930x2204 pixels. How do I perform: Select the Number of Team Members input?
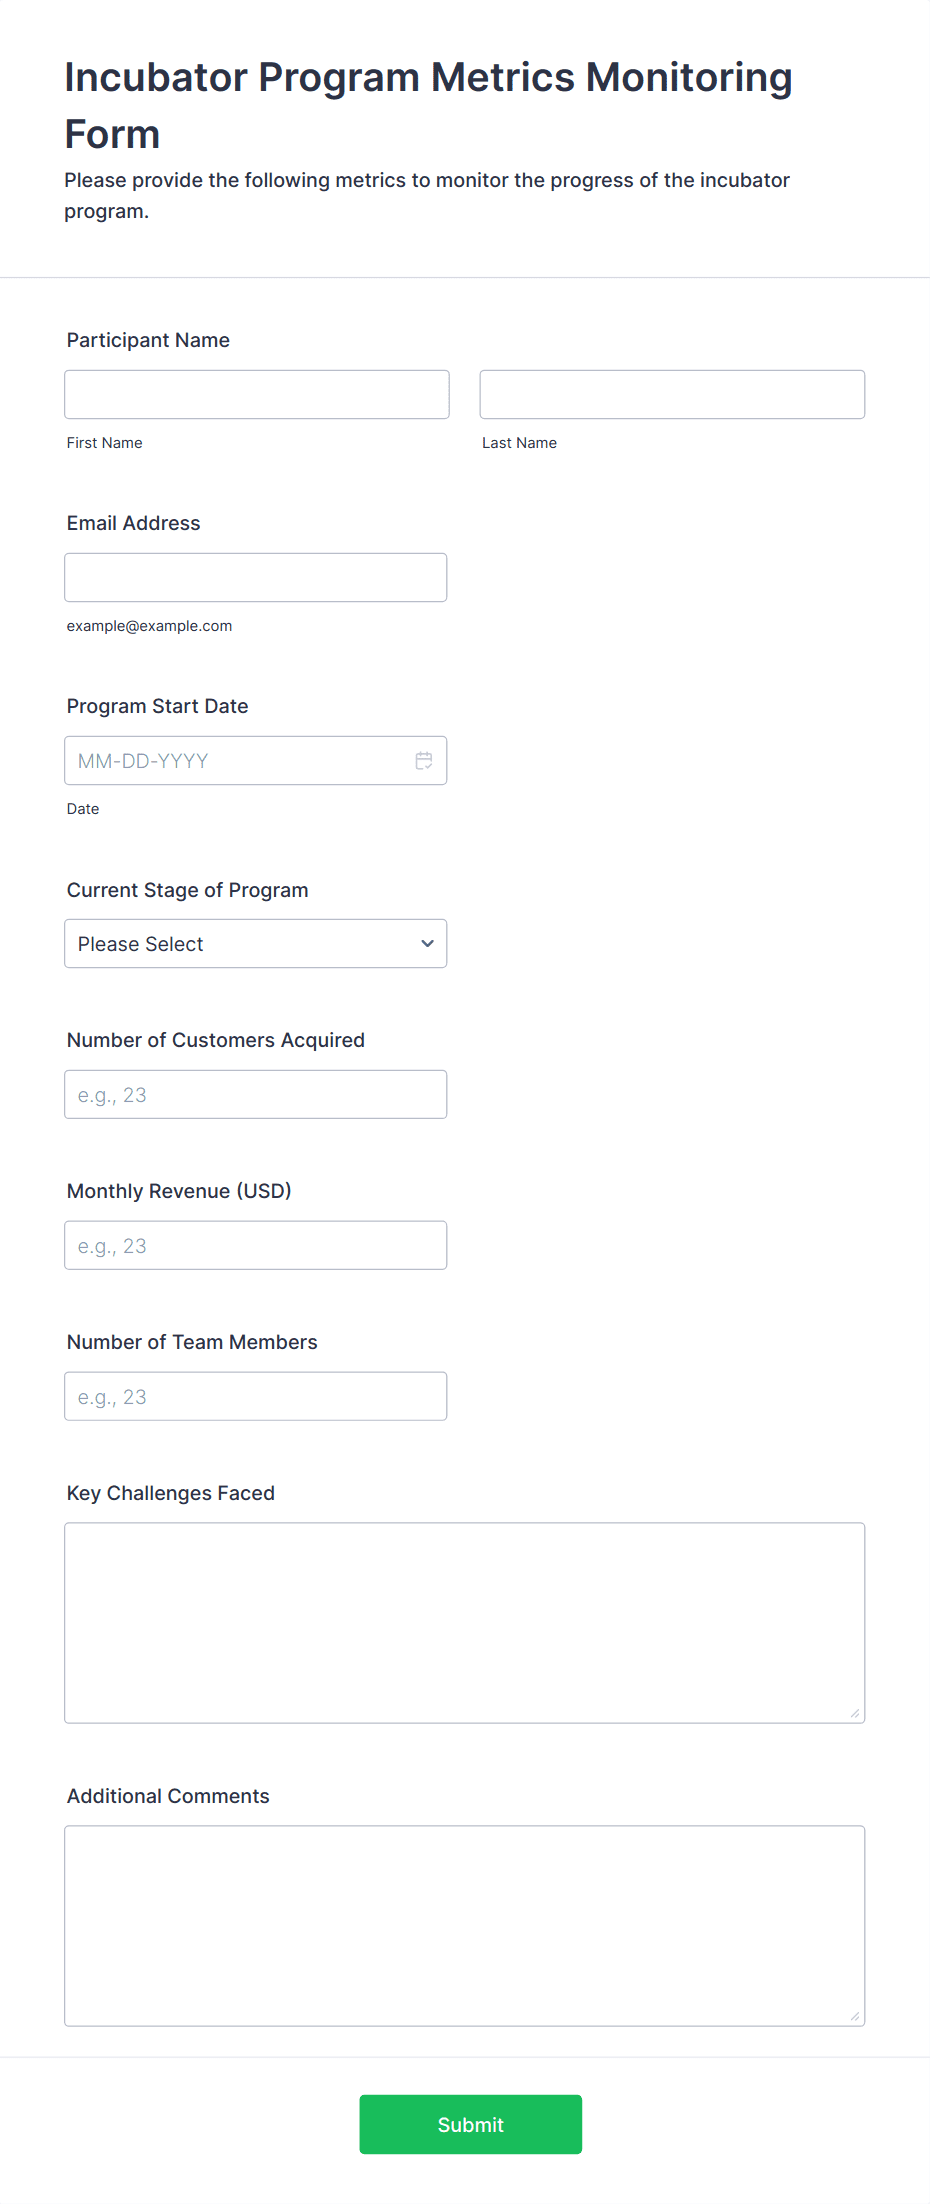256,1397
